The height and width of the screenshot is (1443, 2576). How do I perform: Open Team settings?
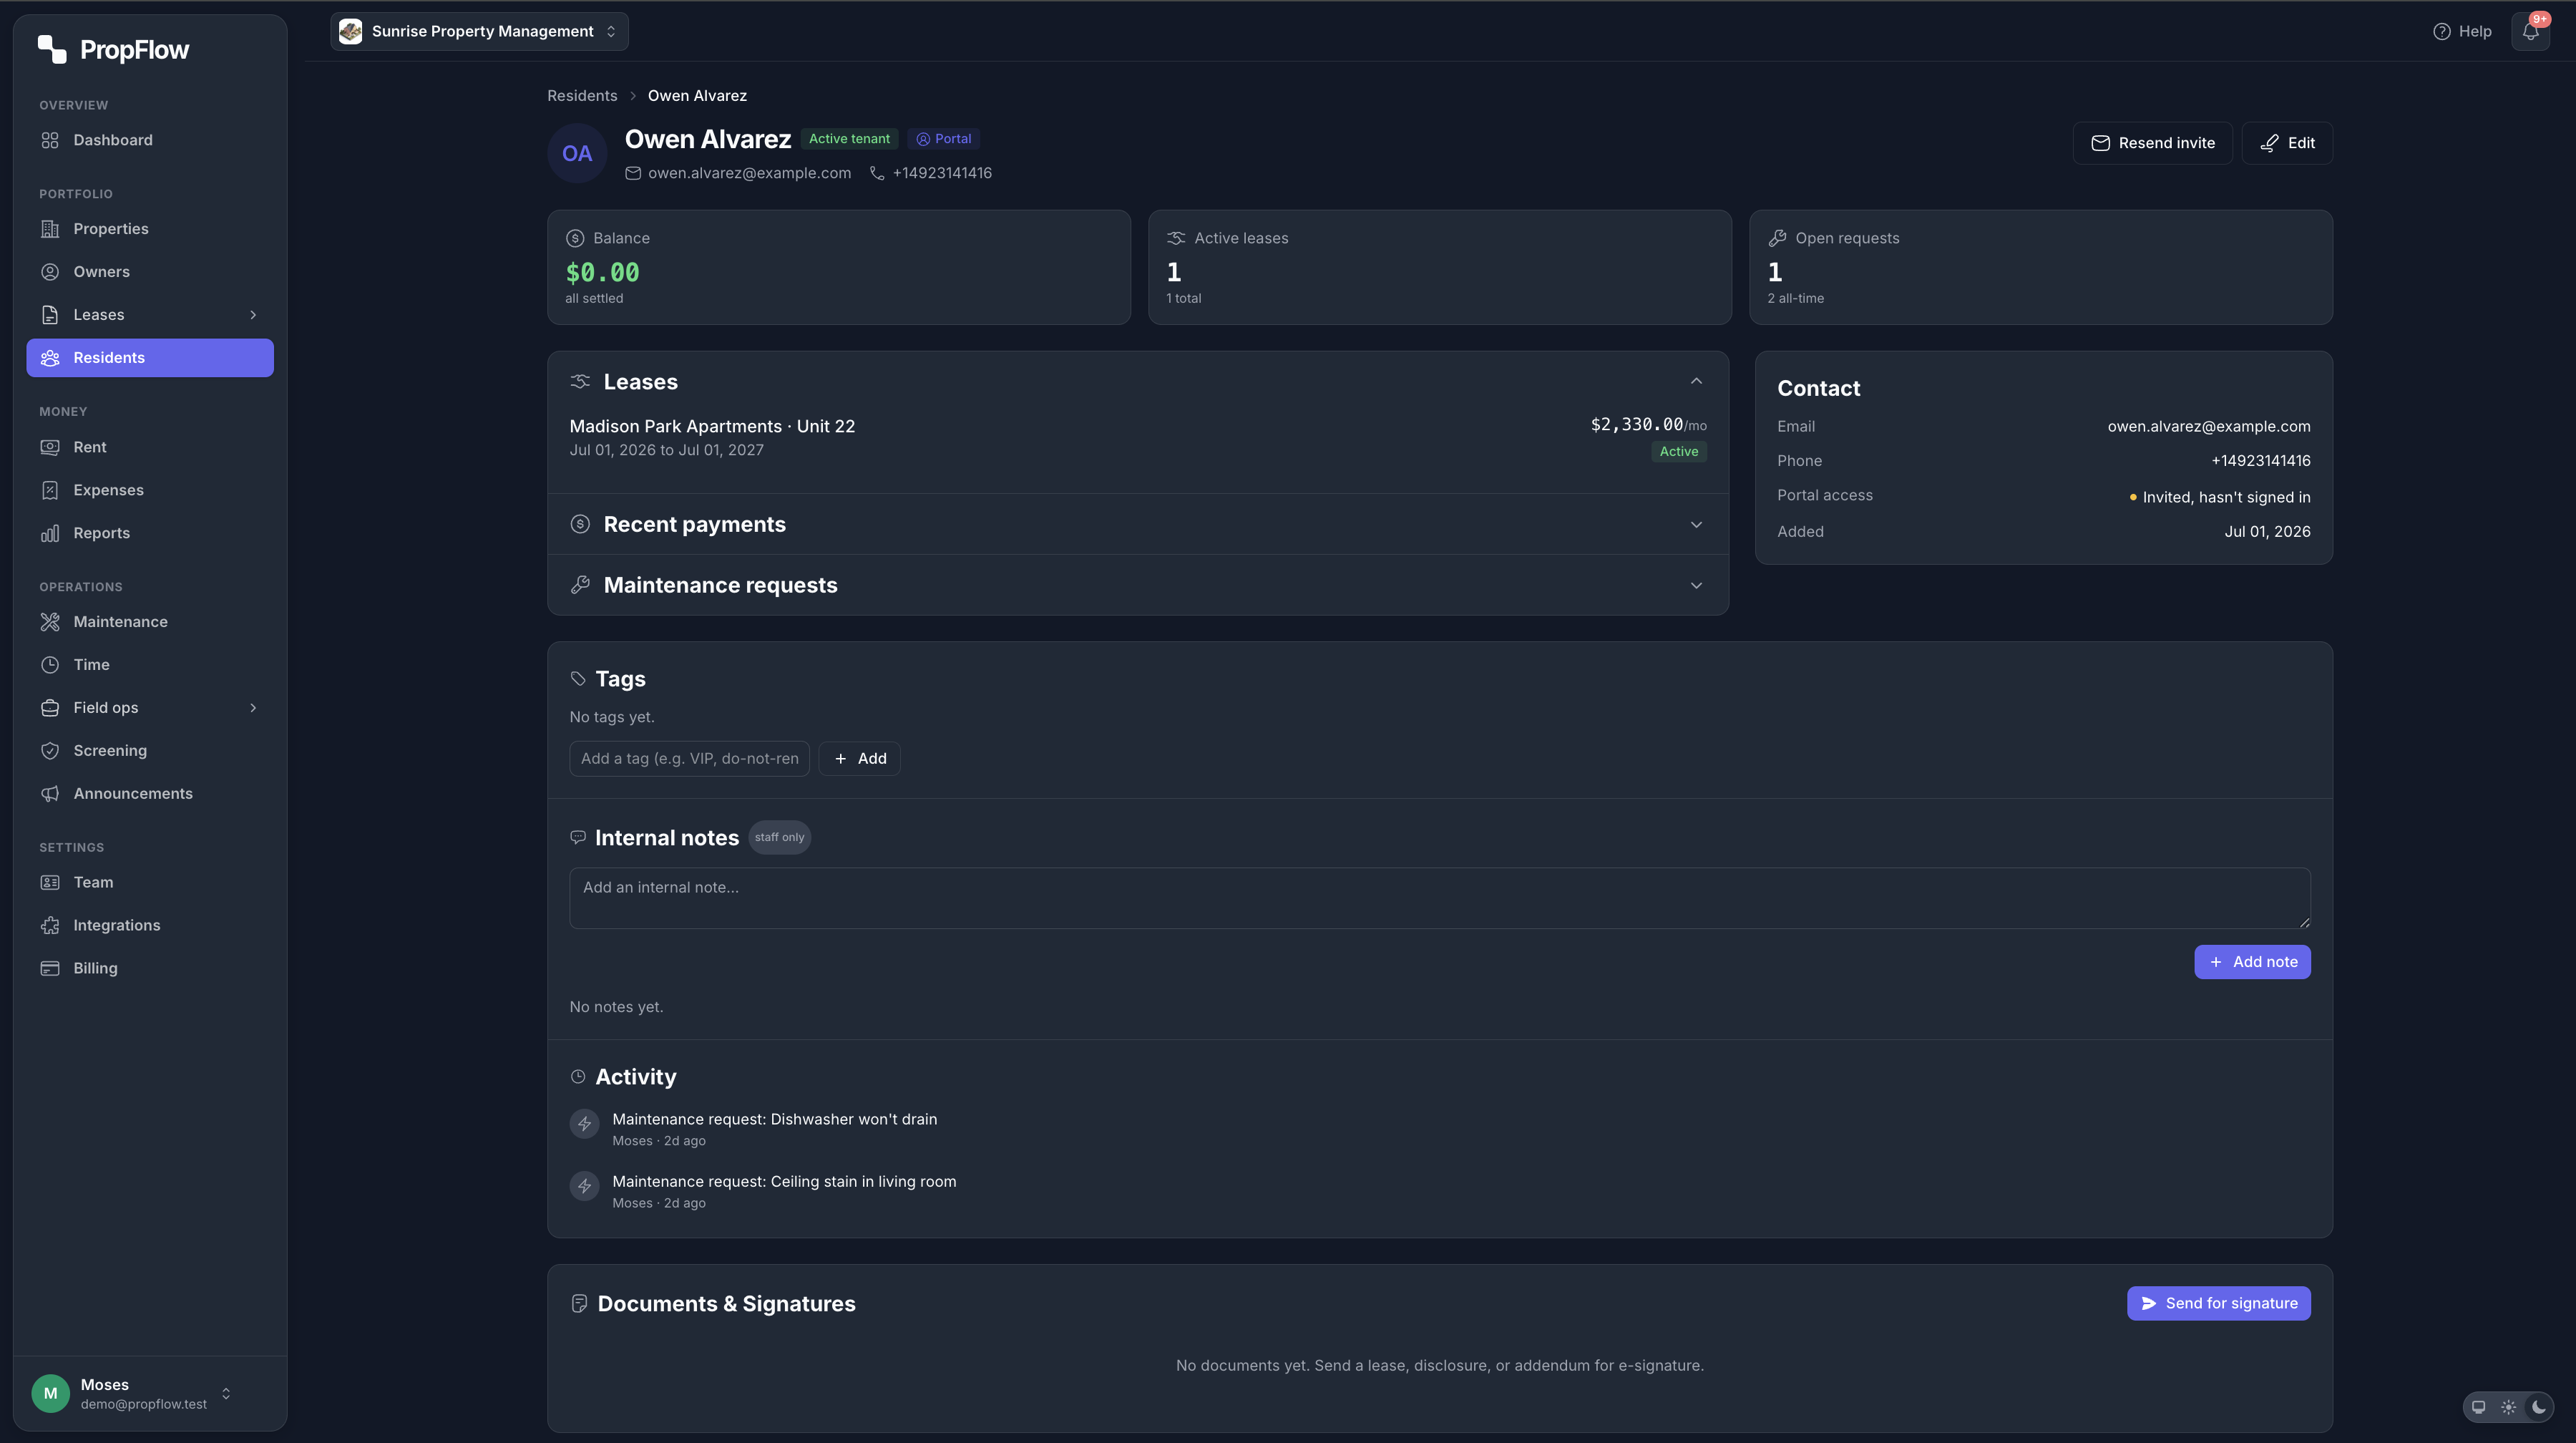click(x=150, y=882)
